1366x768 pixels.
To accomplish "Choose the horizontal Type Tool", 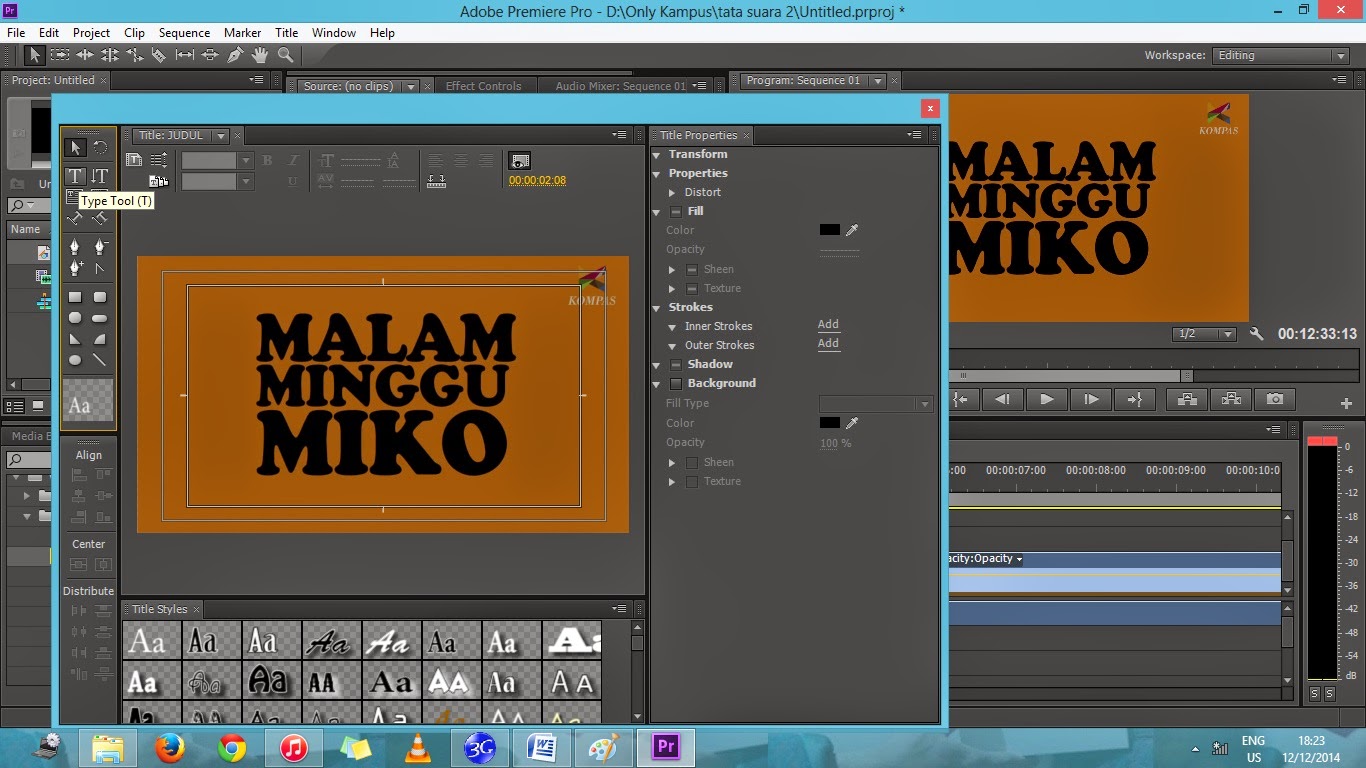I will point(75,176).
